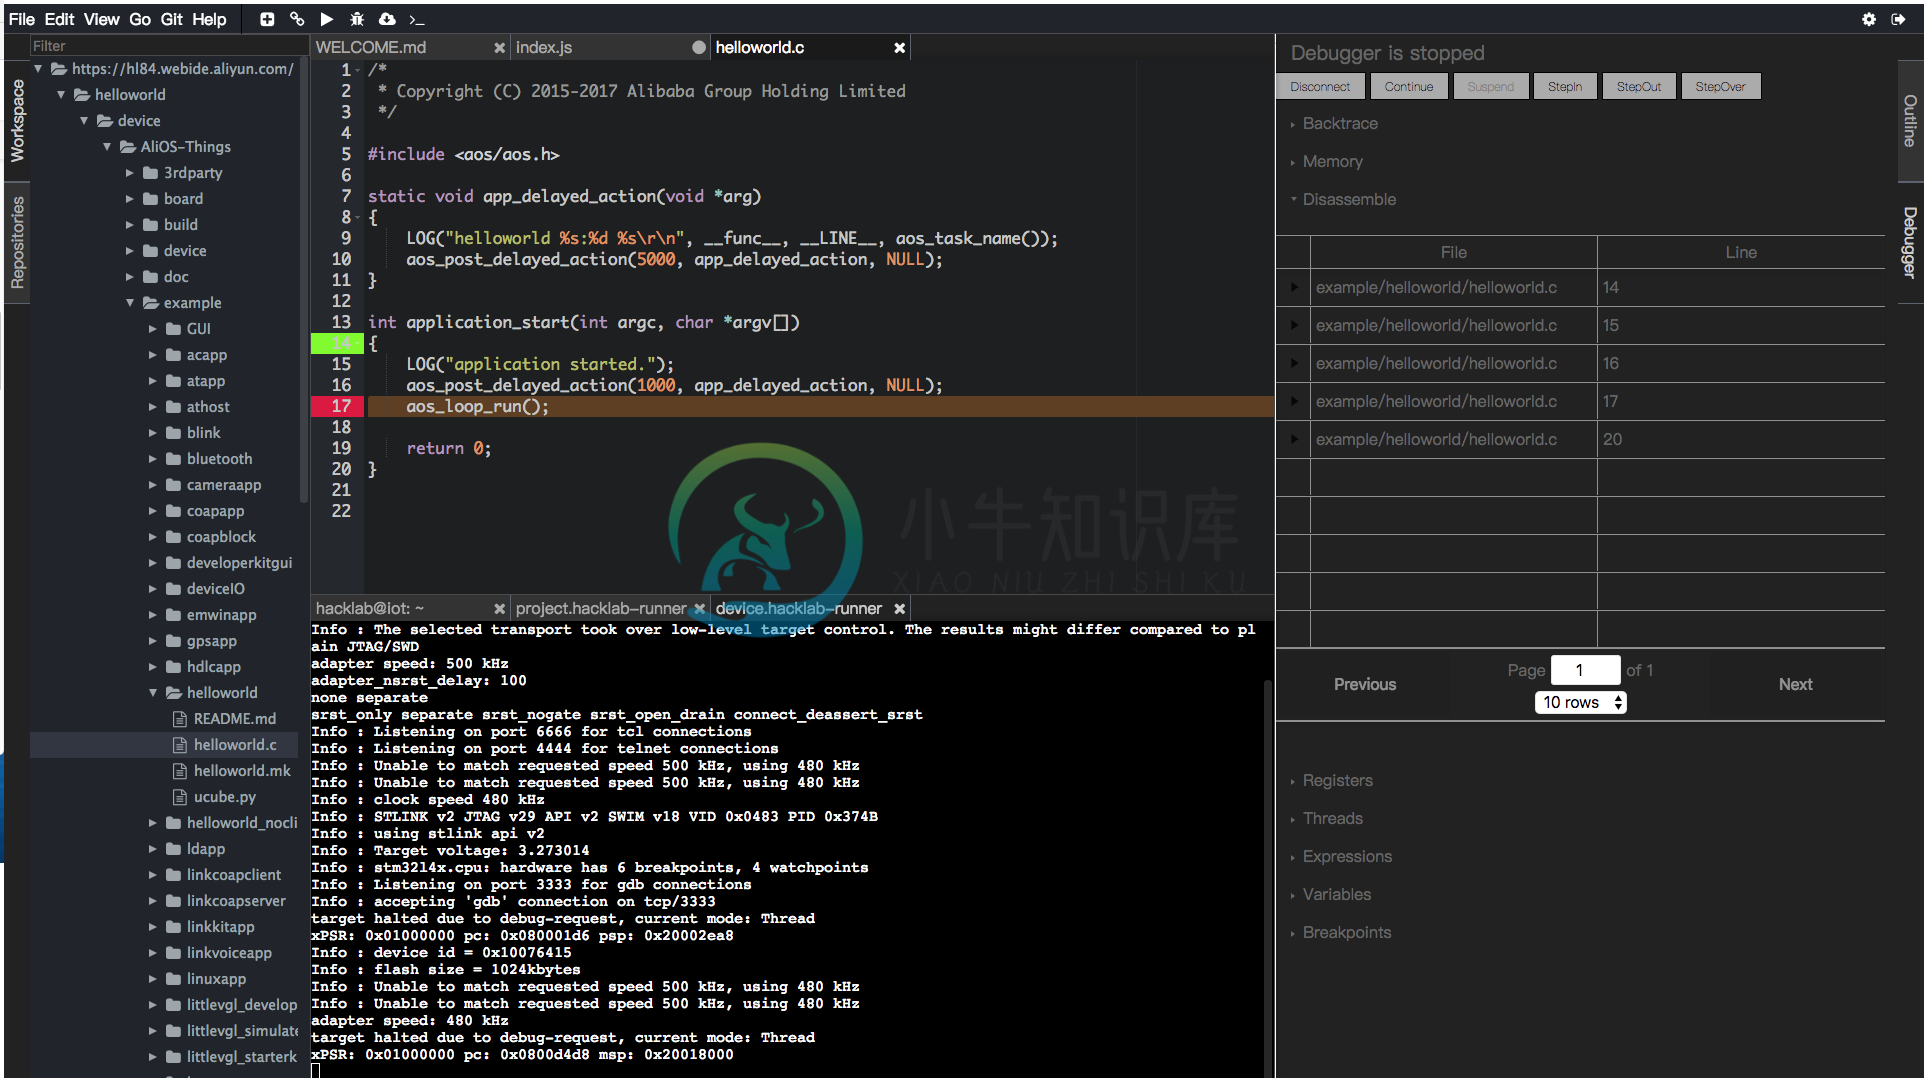1924x1078 pixels.
Task: Click the new file plus icon
Action: click(x=267, y=19)
